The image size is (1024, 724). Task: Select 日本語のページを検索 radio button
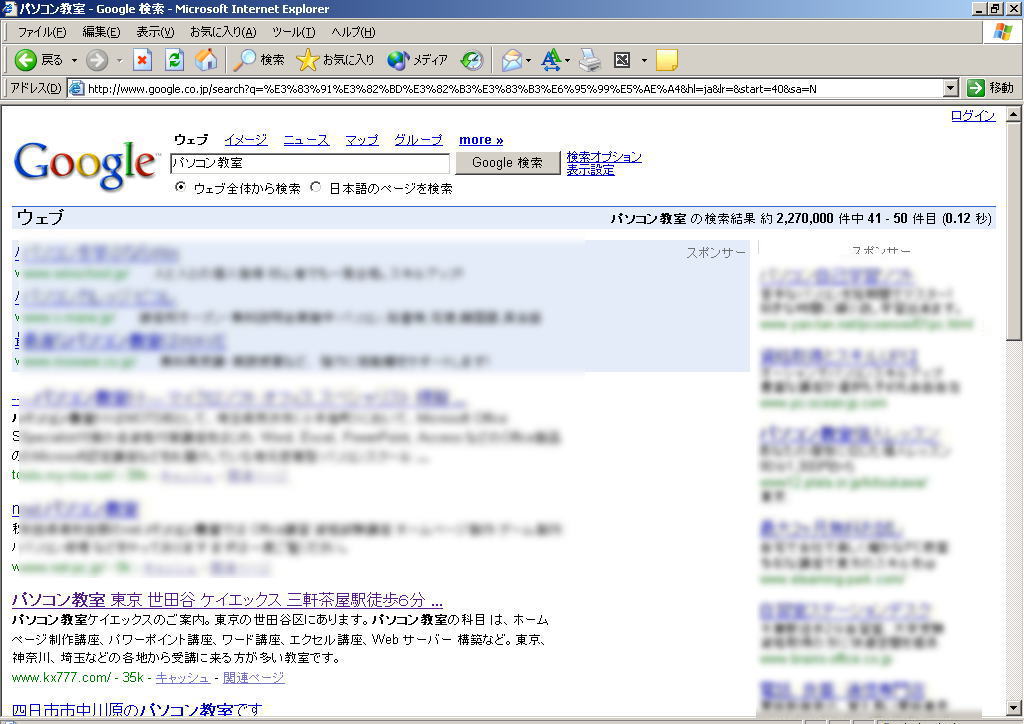click(x=316, y=187)
